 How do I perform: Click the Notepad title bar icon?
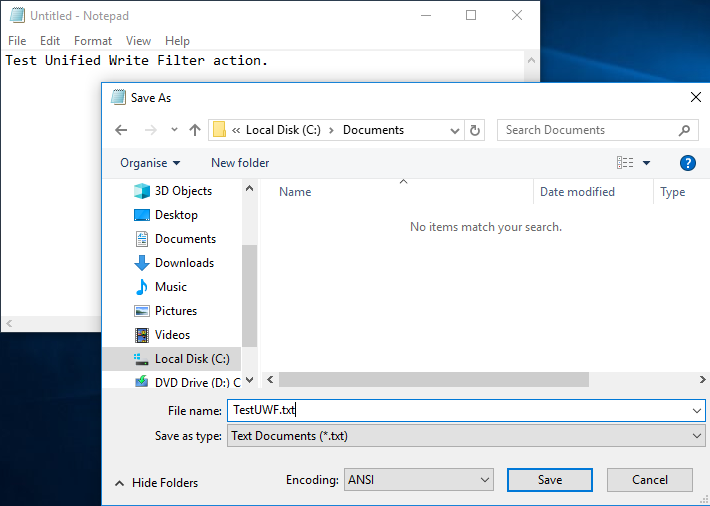(x=17, y=15)
